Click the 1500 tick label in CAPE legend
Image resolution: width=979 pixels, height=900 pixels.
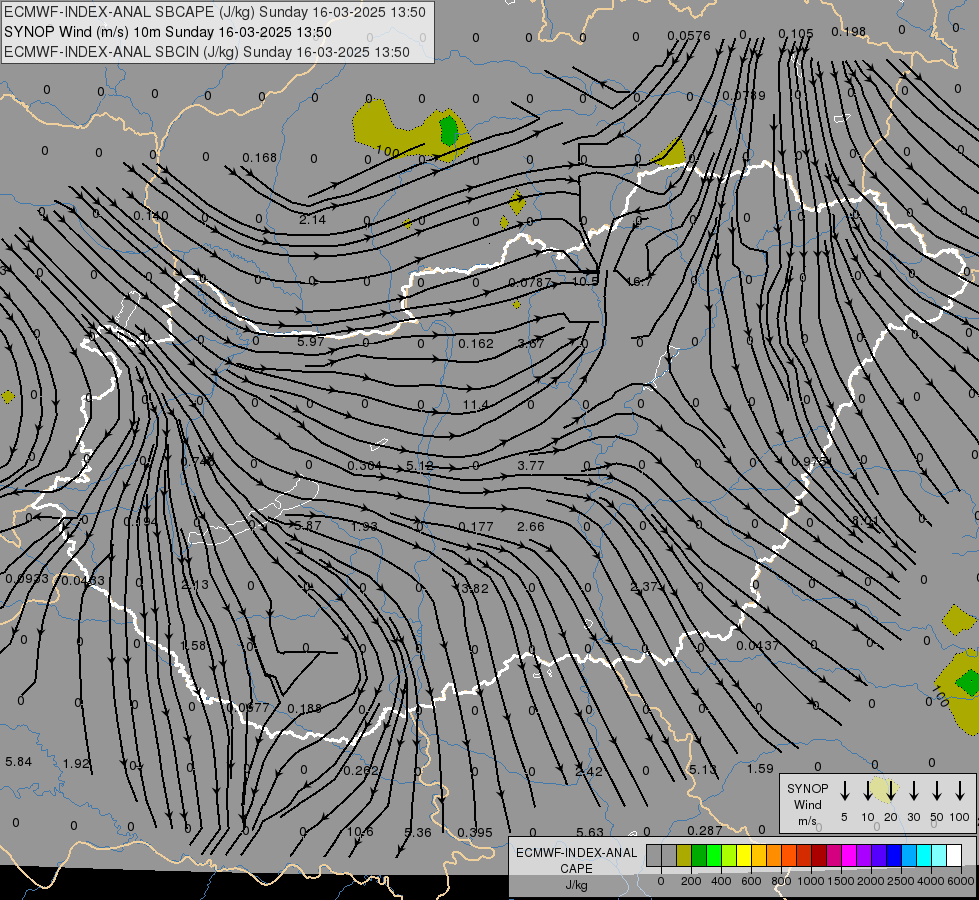[841, 881]
